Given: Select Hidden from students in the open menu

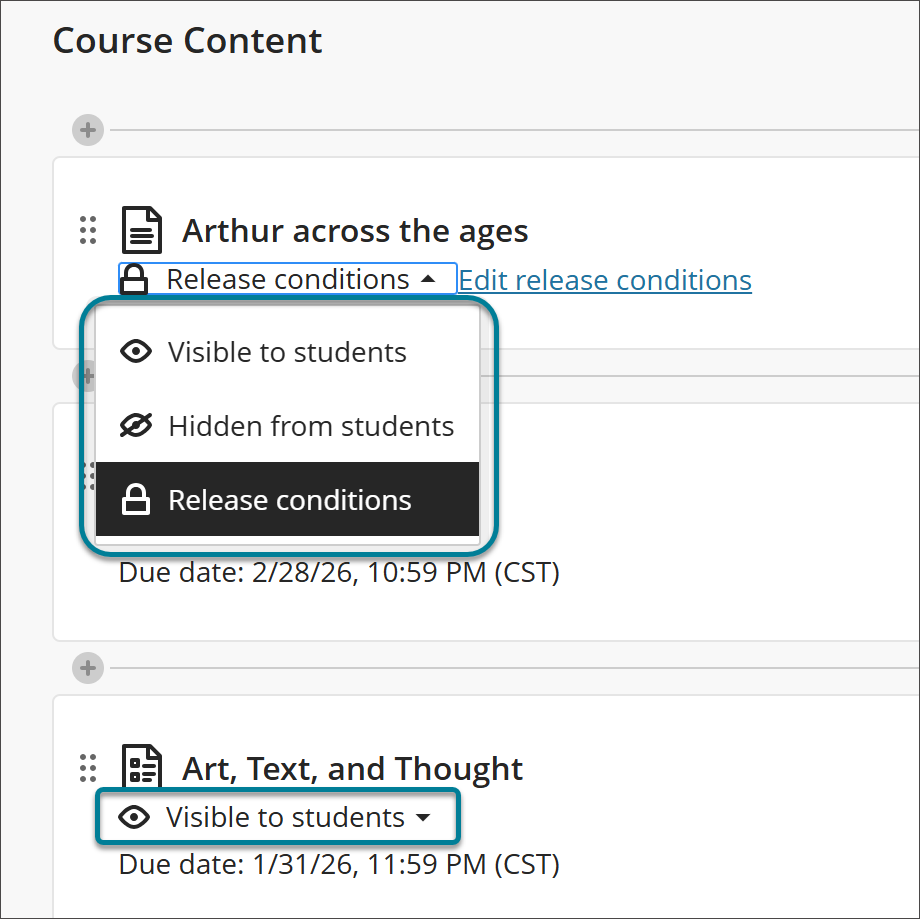Looking at the screenshot, I should [312, 426].
